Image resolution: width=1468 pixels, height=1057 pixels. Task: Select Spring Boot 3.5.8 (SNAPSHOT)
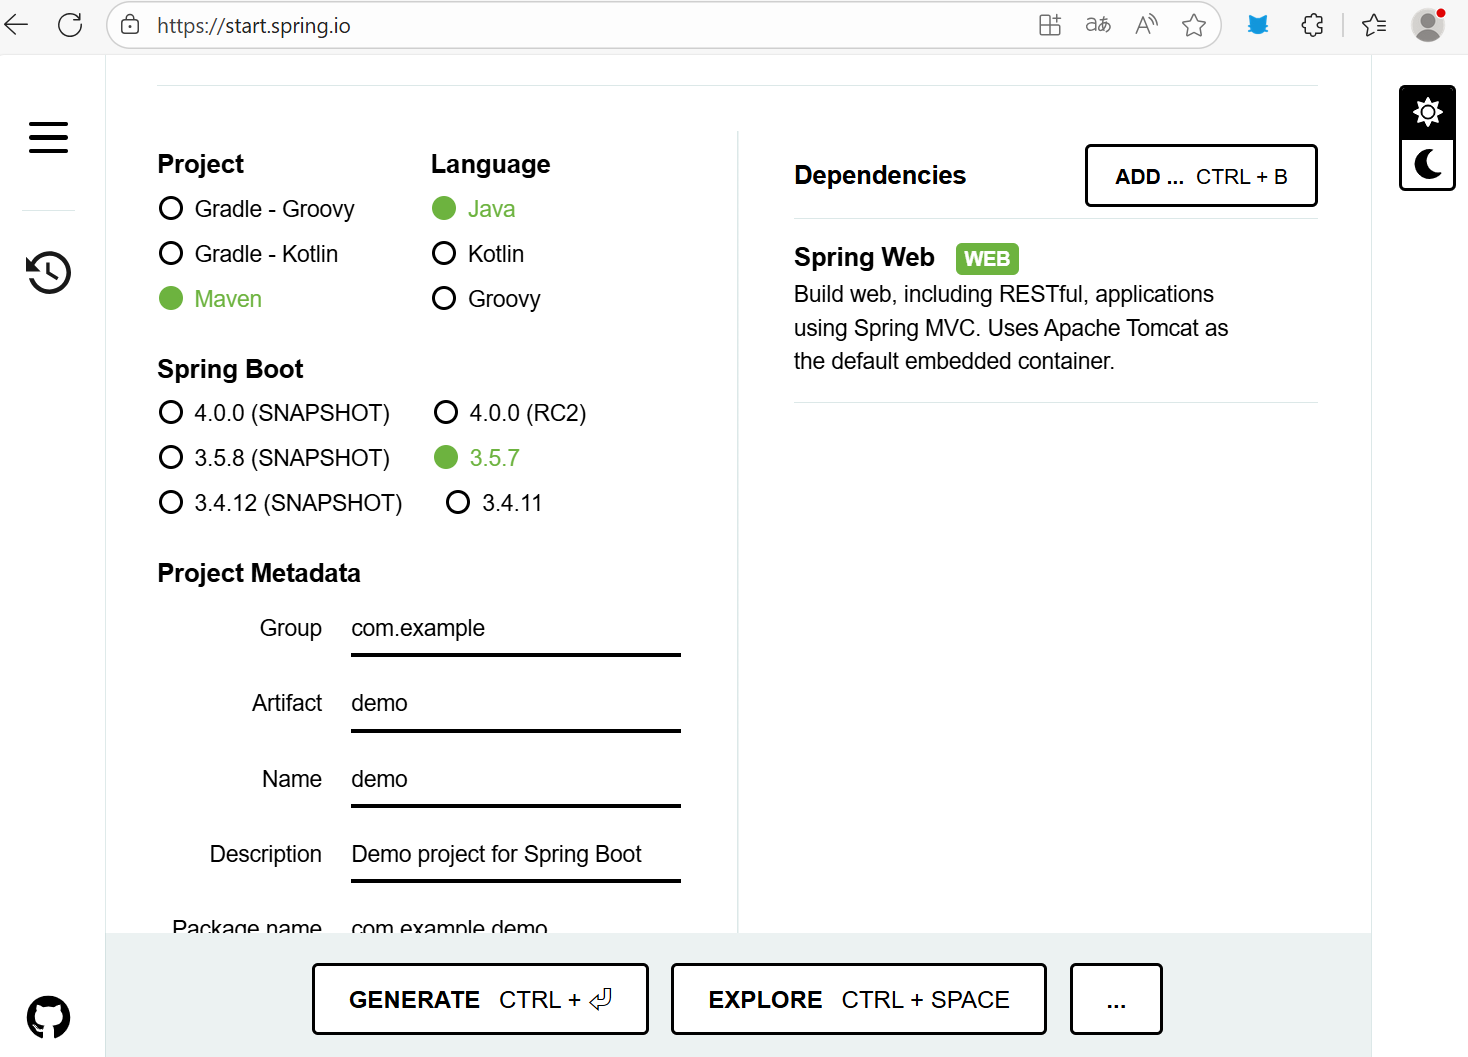275,457
